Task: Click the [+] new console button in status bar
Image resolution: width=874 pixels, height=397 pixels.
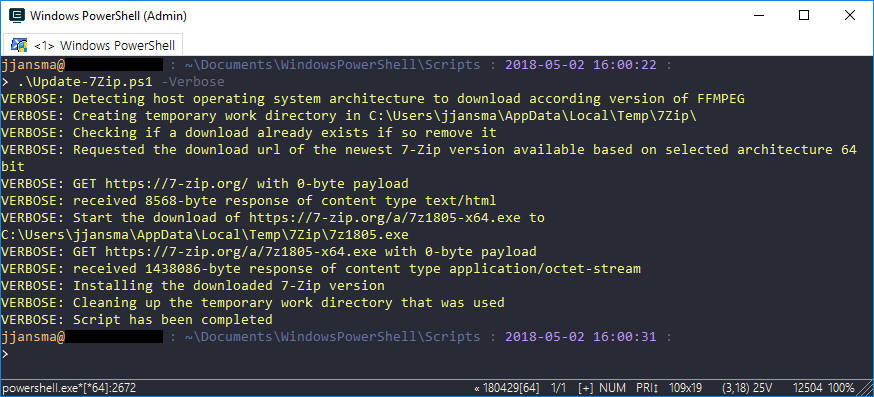Action: pyautogui.click(x=586, y=388)
